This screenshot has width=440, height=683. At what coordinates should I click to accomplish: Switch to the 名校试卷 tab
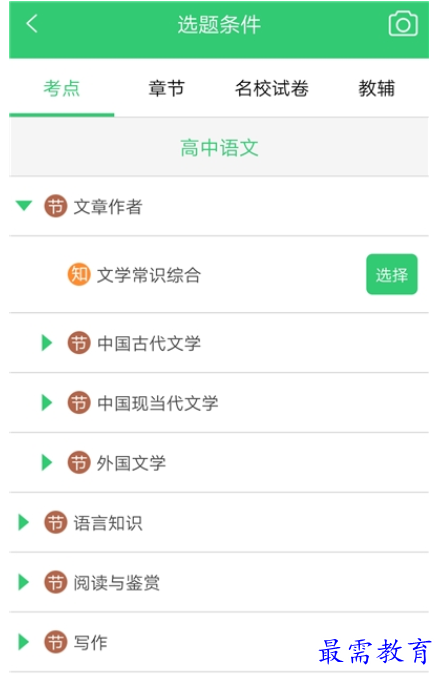[271, 88]
